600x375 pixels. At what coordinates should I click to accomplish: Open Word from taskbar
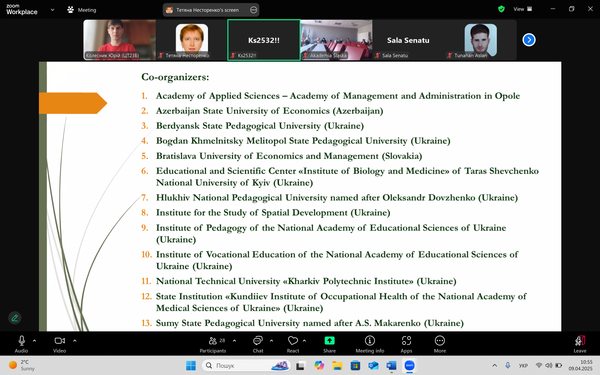coord(391,365)
